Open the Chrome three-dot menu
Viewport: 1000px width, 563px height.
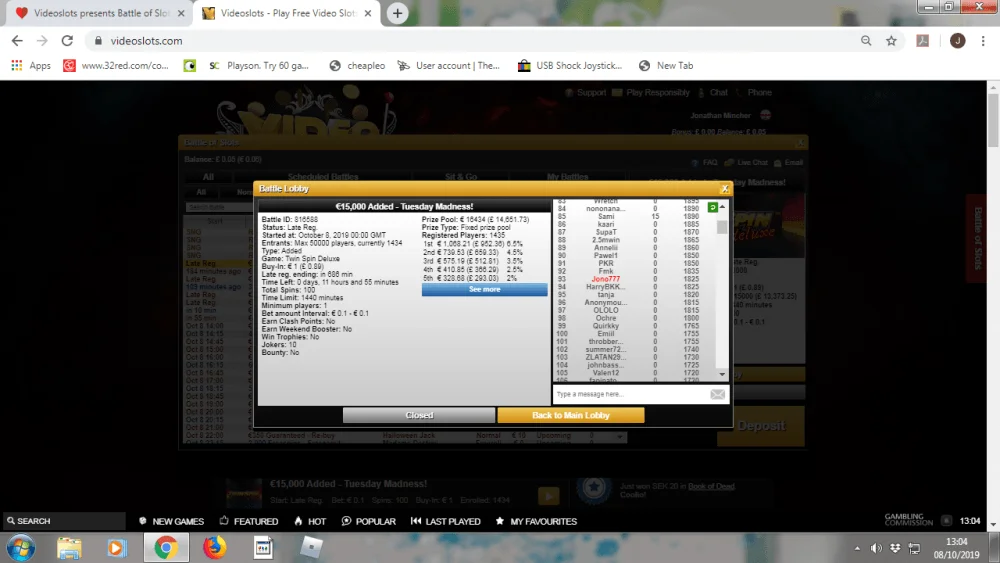(x=983, y=41)
